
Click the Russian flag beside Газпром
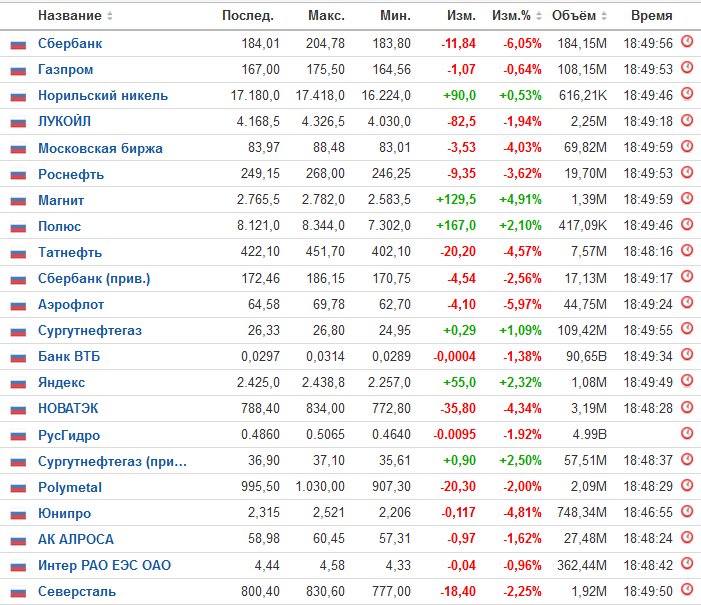18,70
